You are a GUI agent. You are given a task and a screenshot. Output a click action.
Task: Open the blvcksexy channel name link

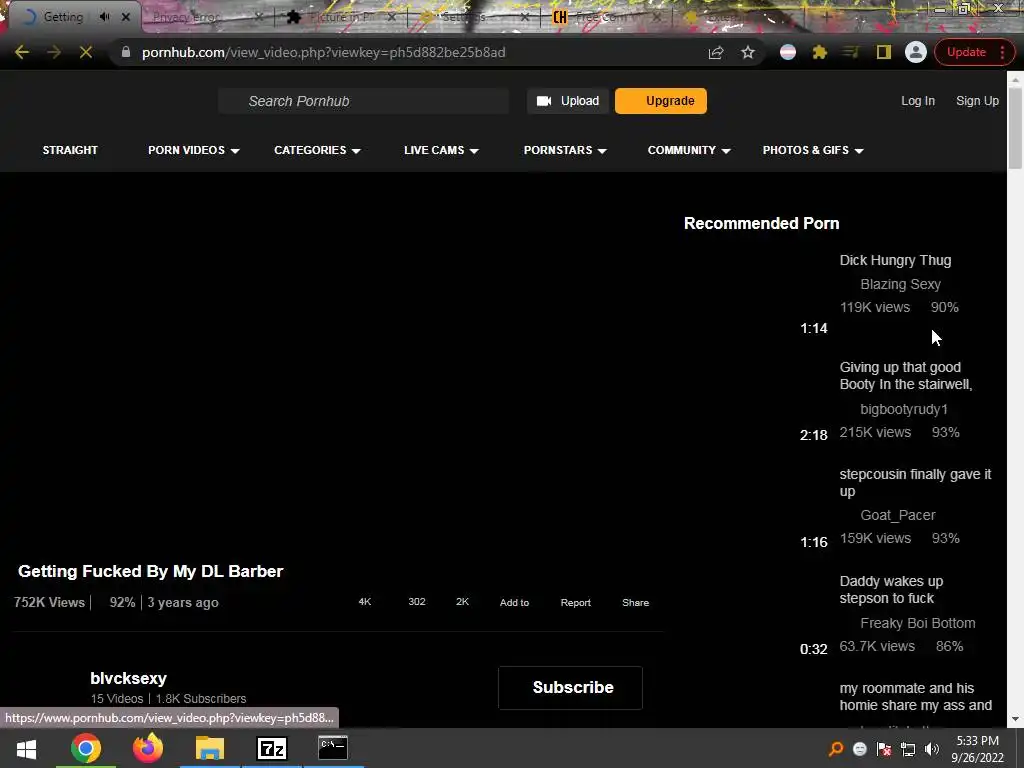pyautogui.click(x=129, y=679)
